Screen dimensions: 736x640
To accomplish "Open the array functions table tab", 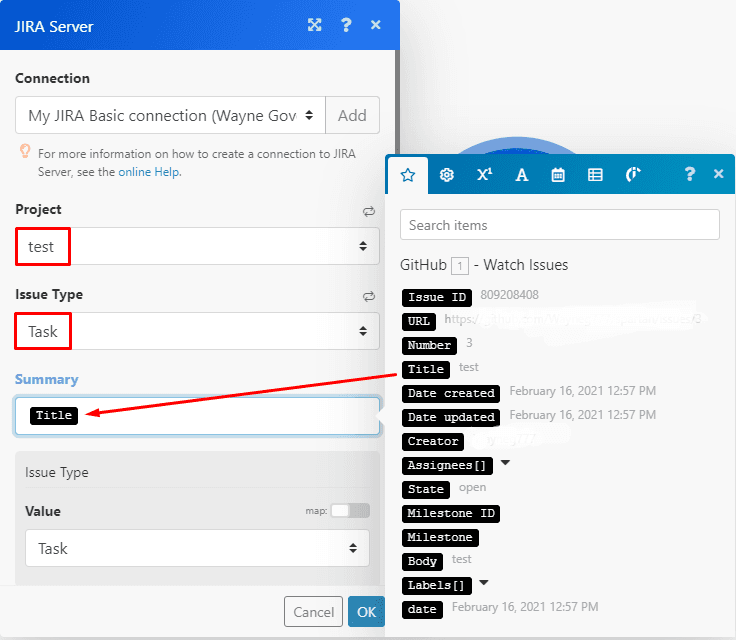I will 595,174.
